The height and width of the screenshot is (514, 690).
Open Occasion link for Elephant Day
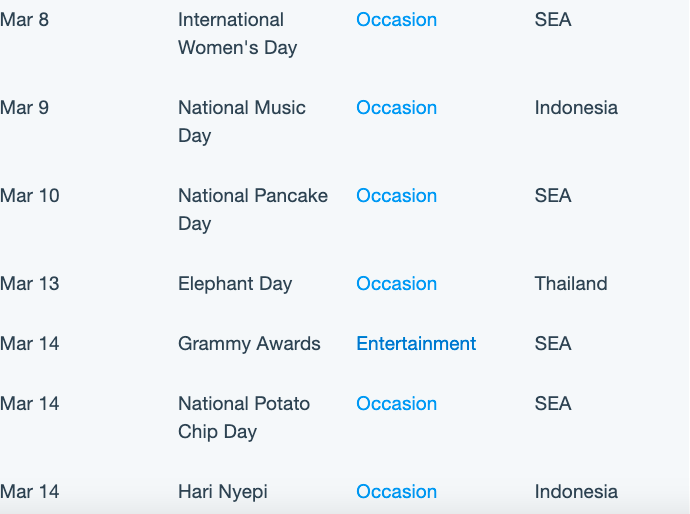coord(396,284)
